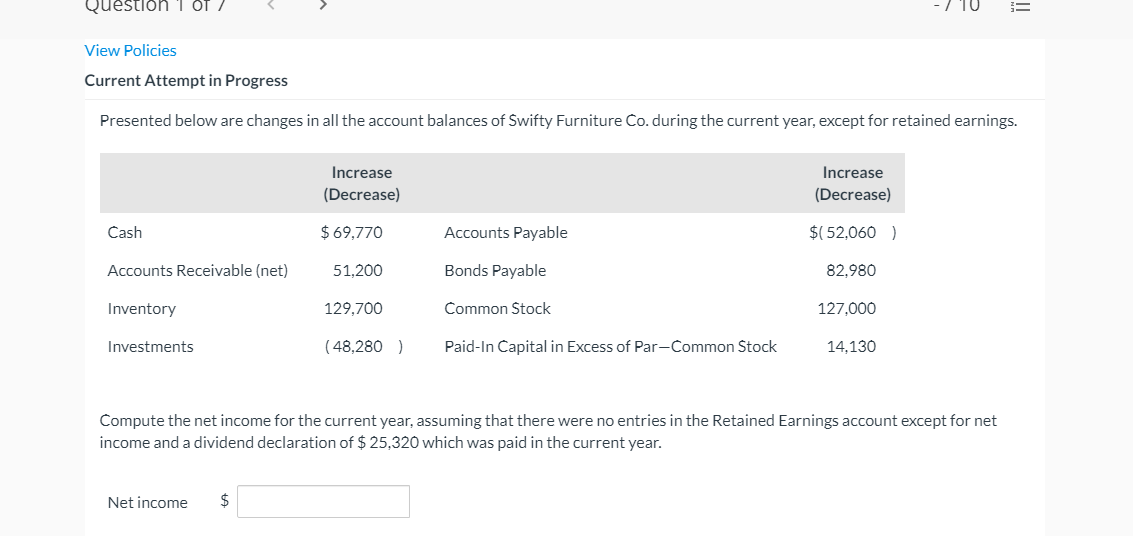Select the 82,980 bonds amount
This screenshot has width=1133, height=536.
(x=850, y=271)
